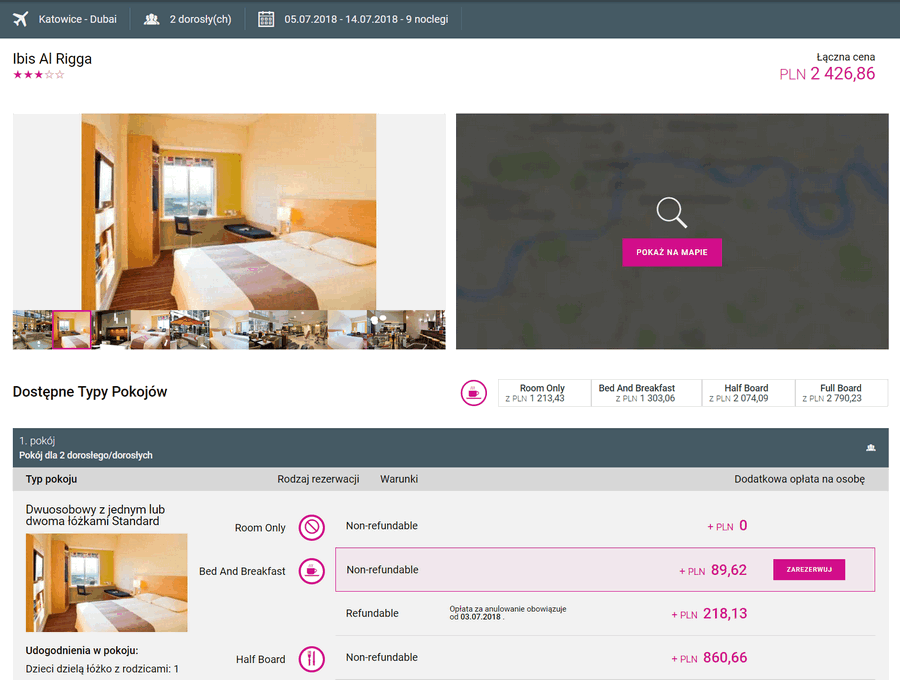Click the Warunki column header
Viewport: 900px width, 680px height.
pos(399,479)
